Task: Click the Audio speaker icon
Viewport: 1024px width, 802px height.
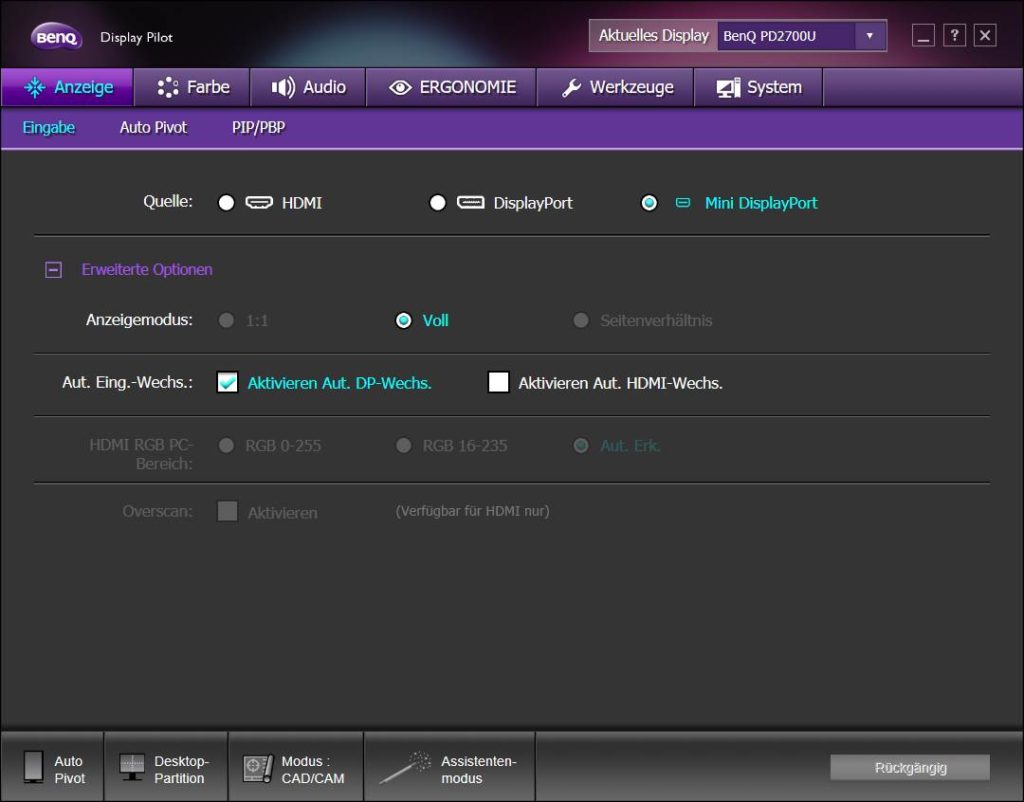Action: pyautogui.click(x=283, y=87)
